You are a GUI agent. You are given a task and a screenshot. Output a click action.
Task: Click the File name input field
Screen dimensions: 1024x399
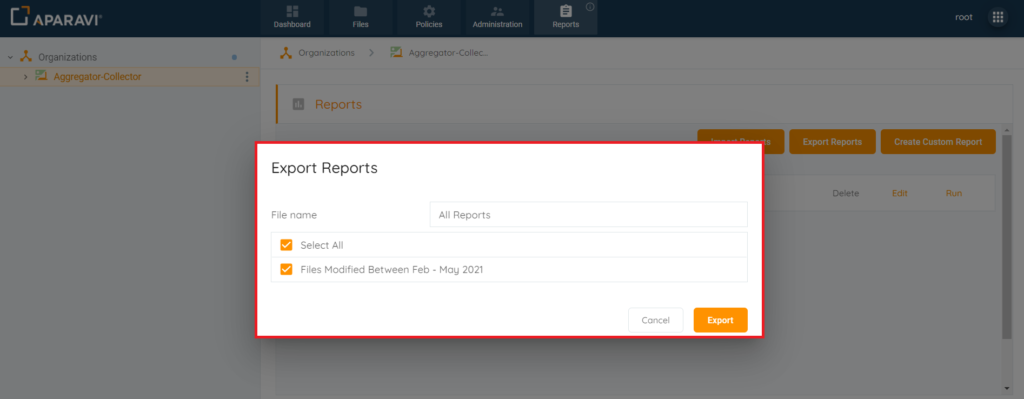point(588,214)
